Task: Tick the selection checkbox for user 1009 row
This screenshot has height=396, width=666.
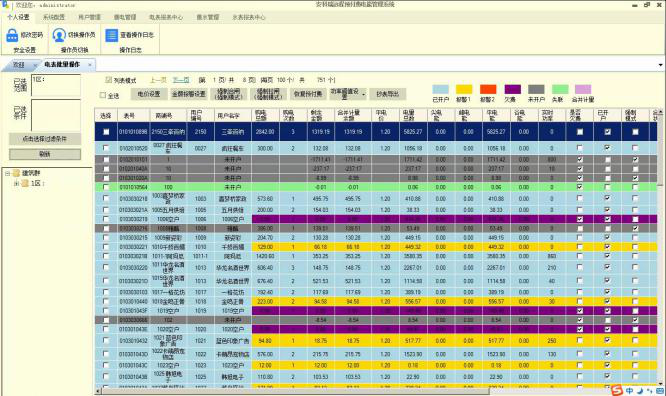Action: (106, 238)
